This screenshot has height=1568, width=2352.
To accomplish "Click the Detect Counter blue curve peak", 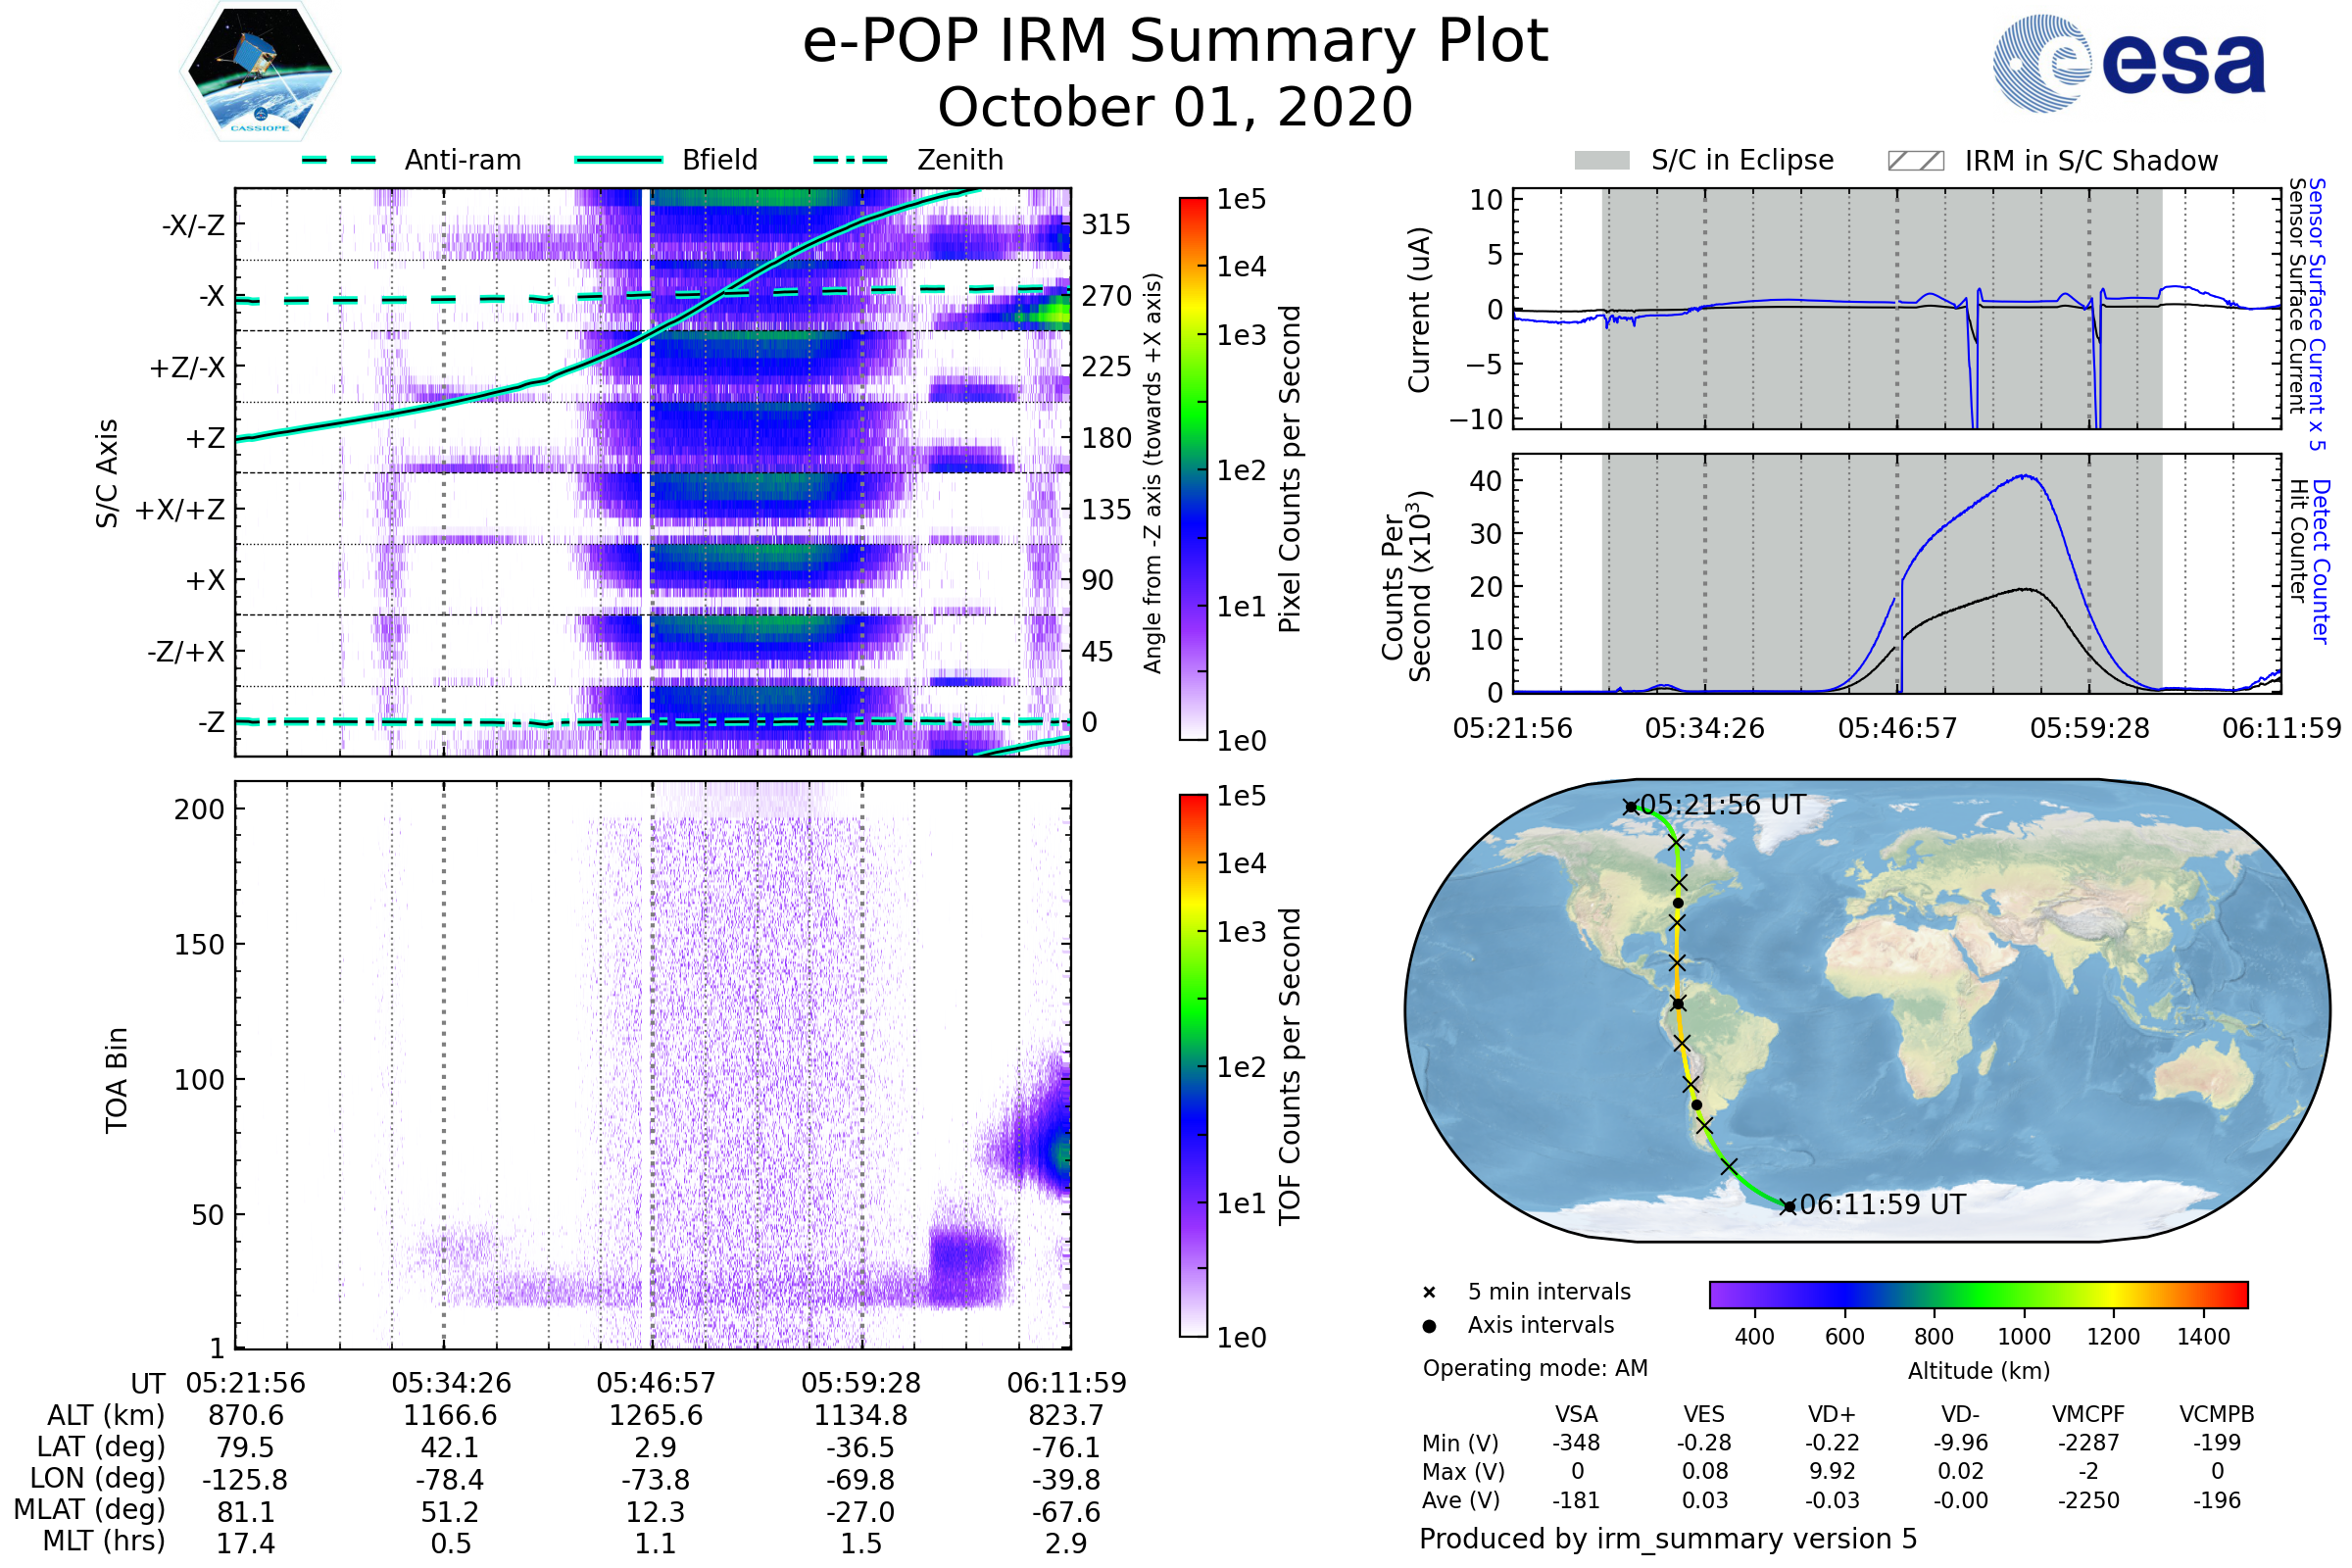I will click(2026, 476).
